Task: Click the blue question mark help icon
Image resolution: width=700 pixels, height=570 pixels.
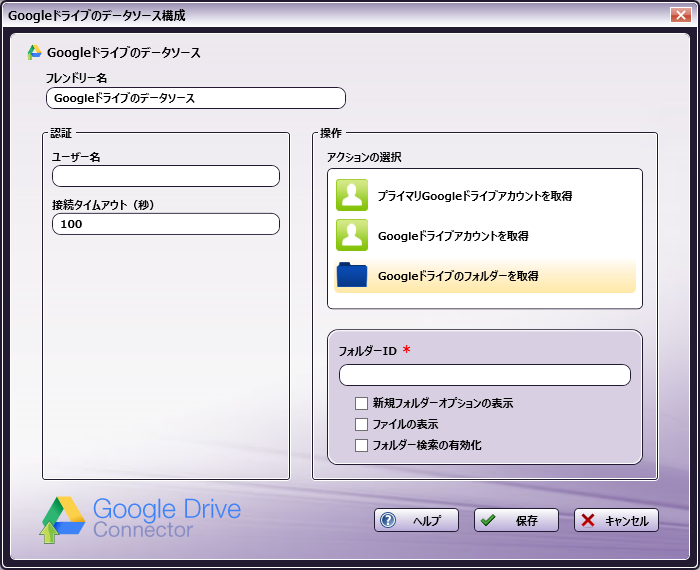Action: point(388,520)
